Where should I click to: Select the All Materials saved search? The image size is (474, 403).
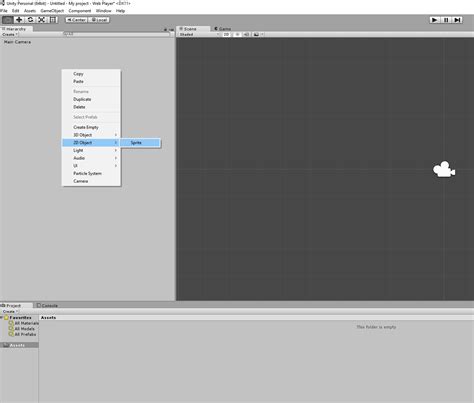click(x=24, y=323)
